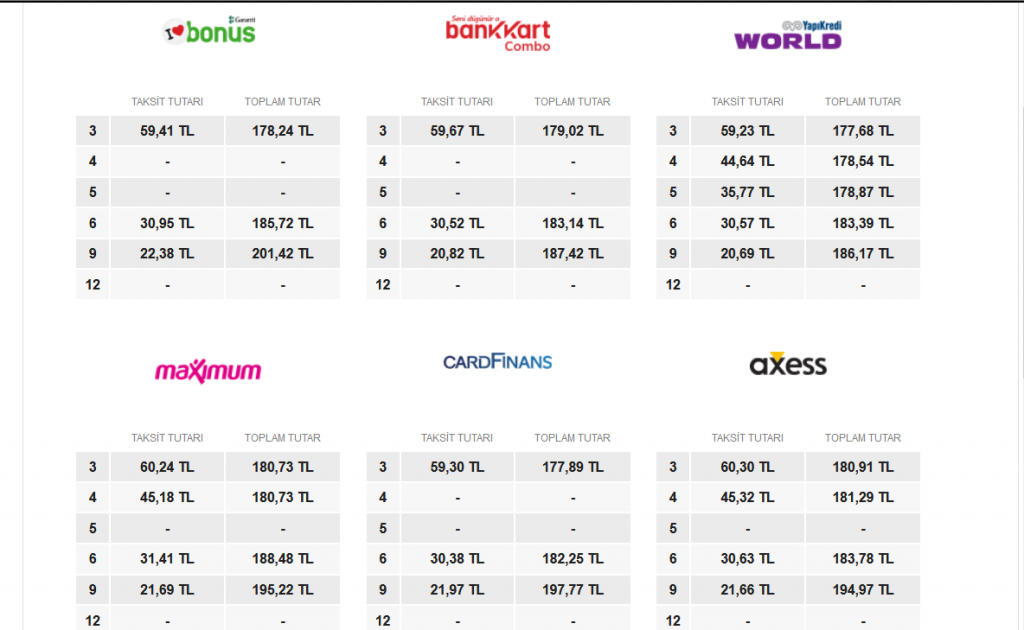Select World 4-installment amount 44,64 TL
The width and height of the screenshot is (1024, 630).
tap(747, 161)
